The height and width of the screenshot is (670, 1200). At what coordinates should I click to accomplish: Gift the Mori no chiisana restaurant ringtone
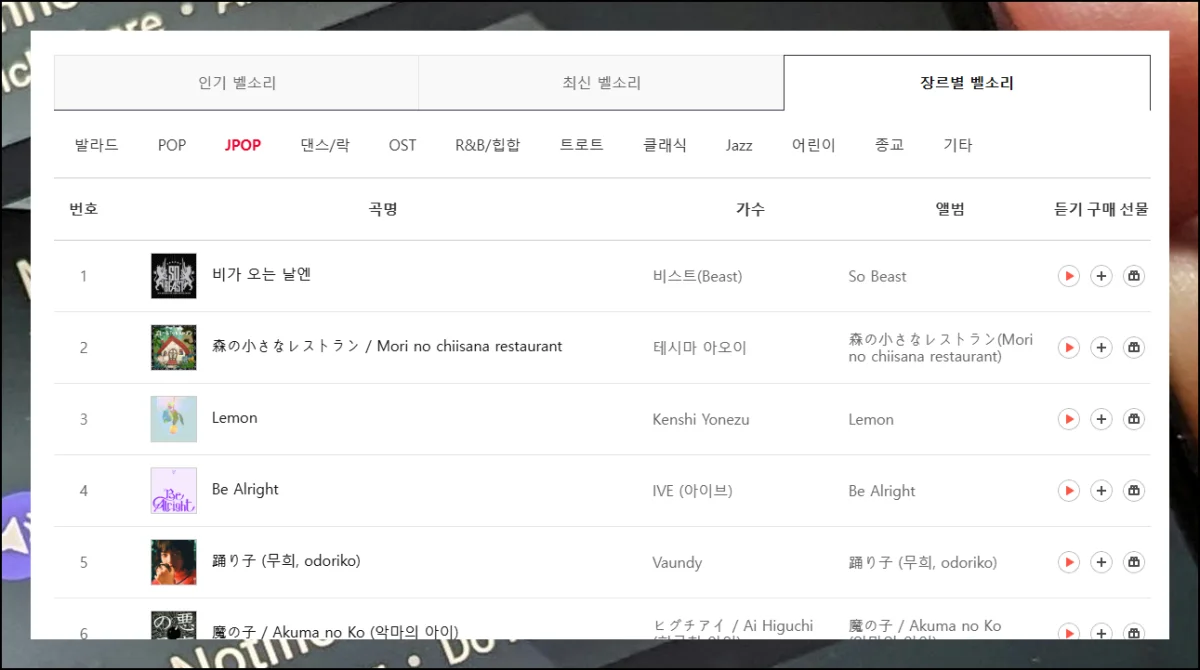(x=1133, y=348)
